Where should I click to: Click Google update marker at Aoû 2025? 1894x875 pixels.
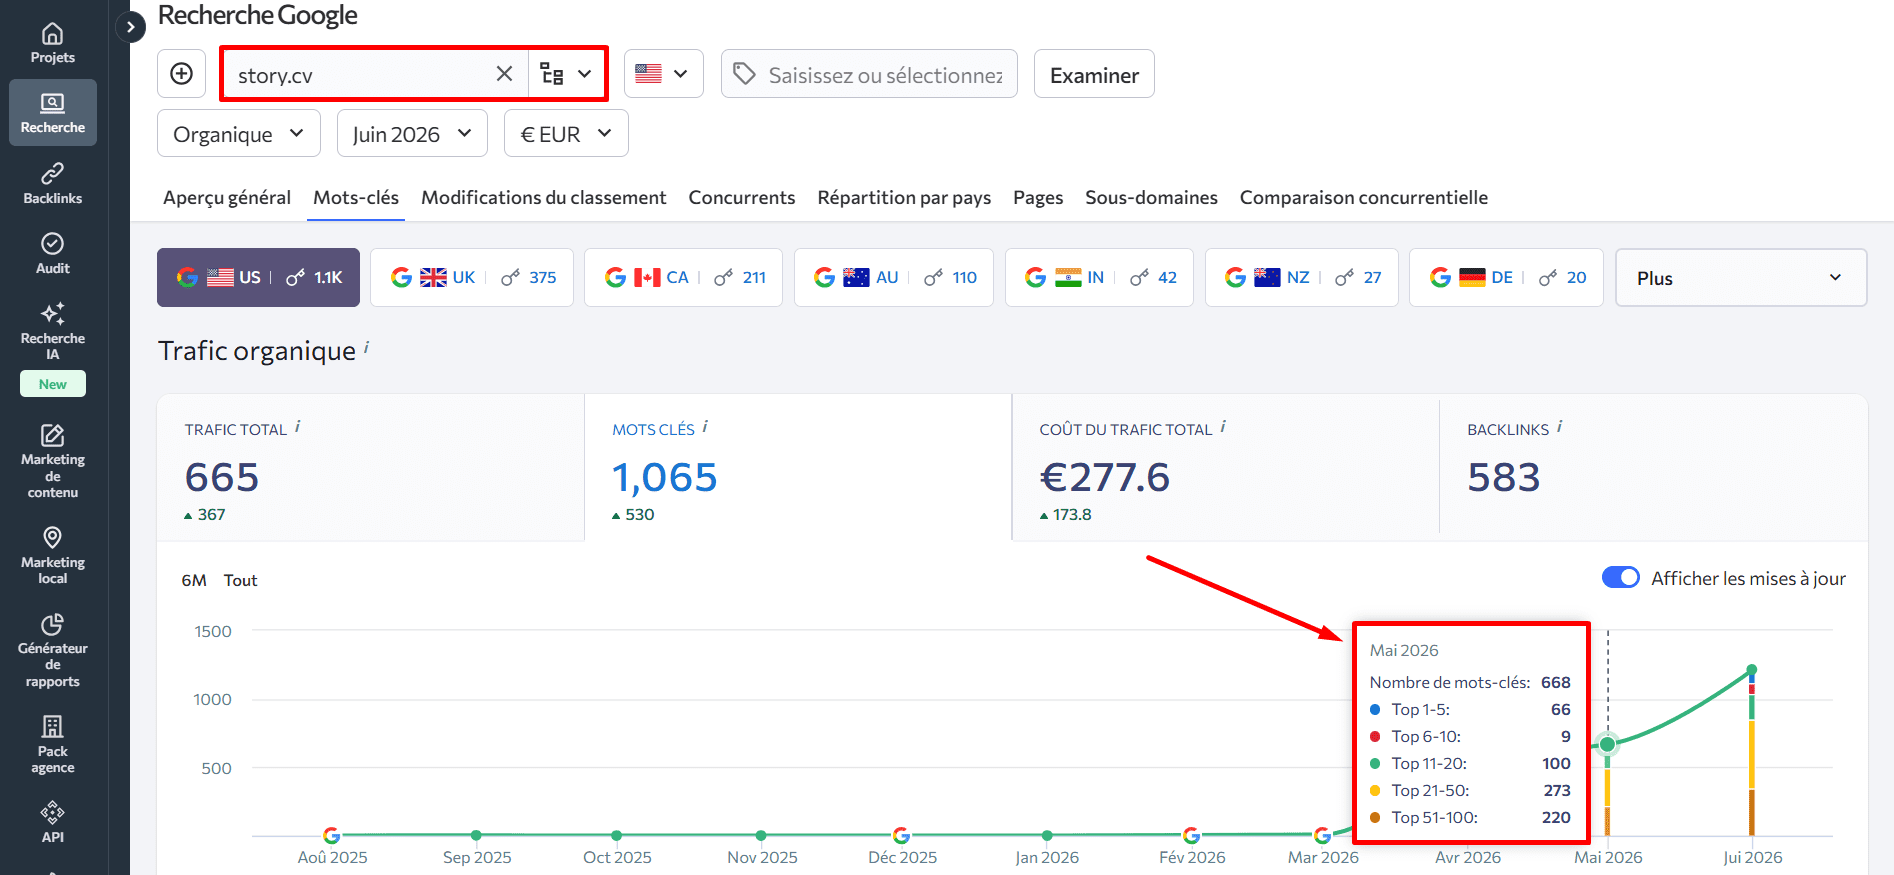(x=332, y=835)
